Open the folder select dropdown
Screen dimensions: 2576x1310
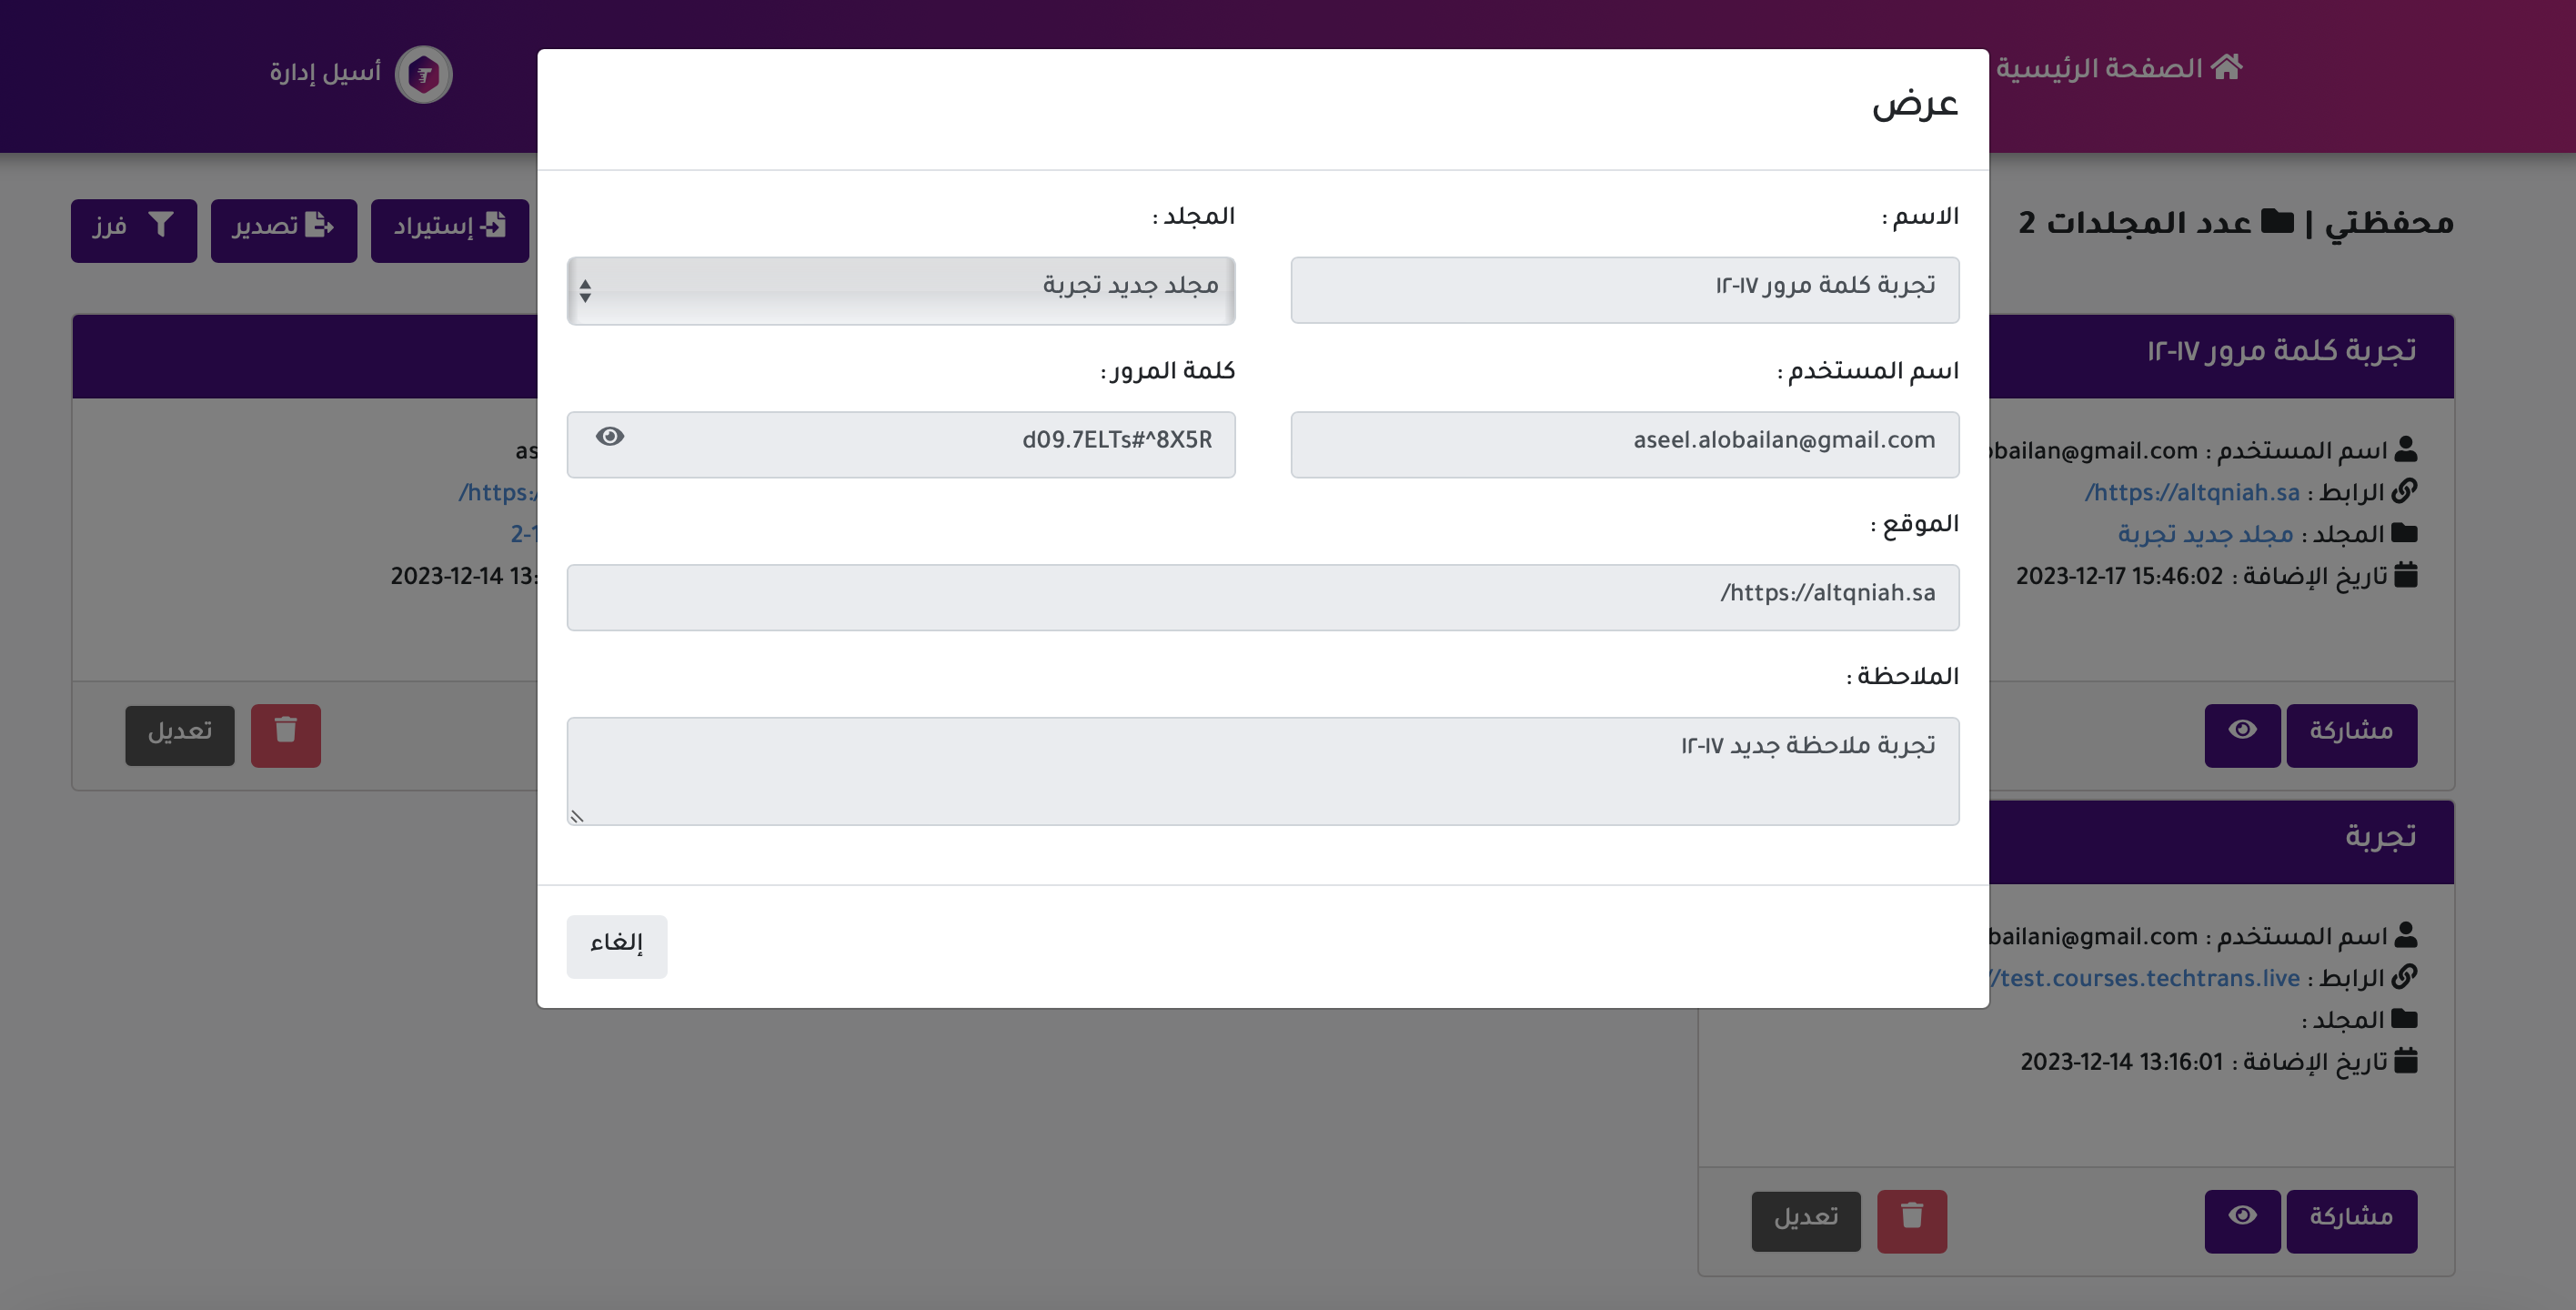tap(900, 290)
